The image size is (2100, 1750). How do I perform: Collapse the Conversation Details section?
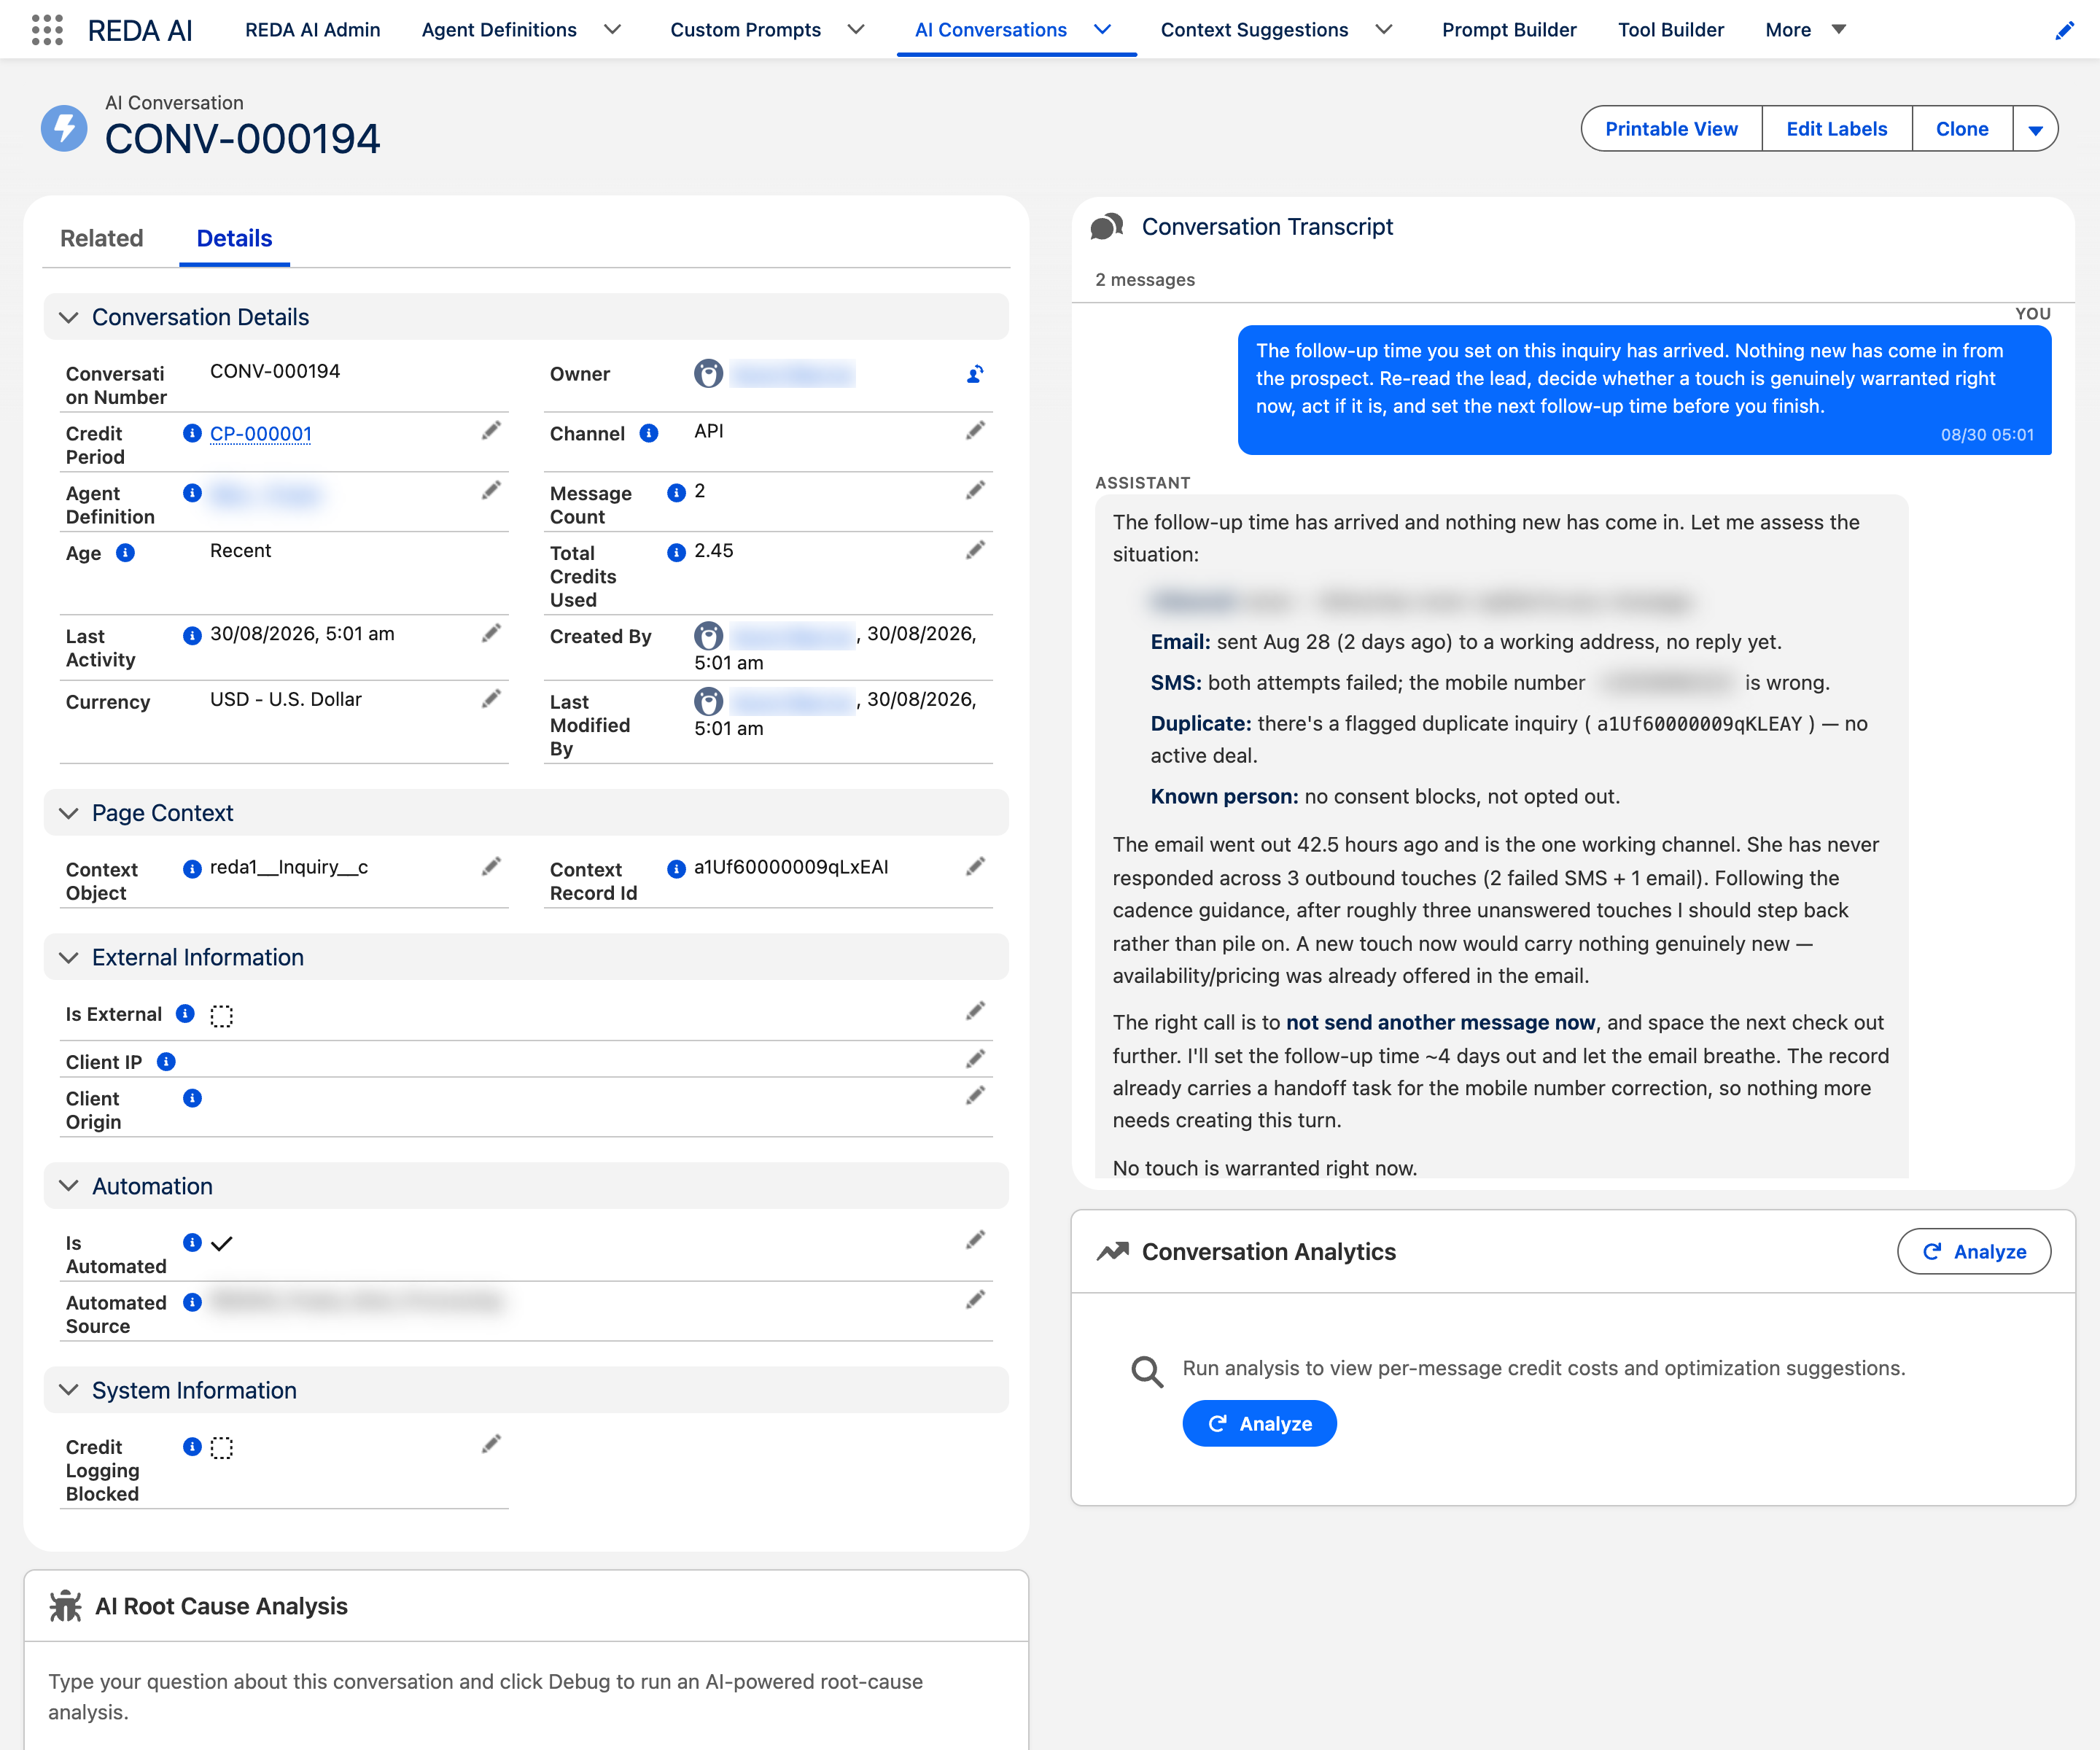tap(68, 317)
